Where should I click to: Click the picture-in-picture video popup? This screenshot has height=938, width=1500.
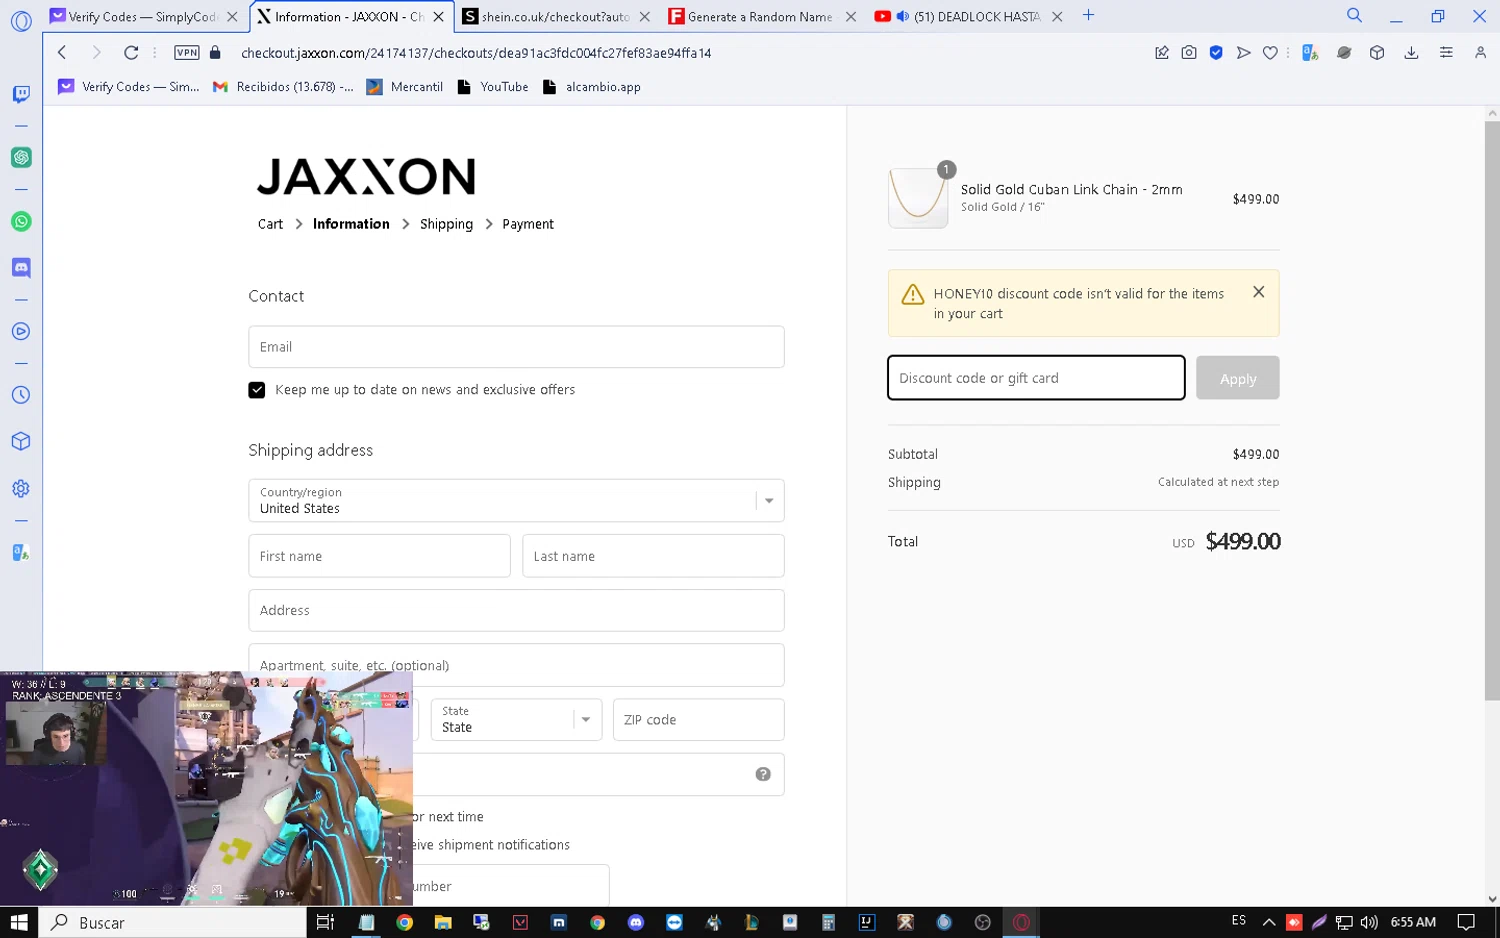tap(206, 788)
